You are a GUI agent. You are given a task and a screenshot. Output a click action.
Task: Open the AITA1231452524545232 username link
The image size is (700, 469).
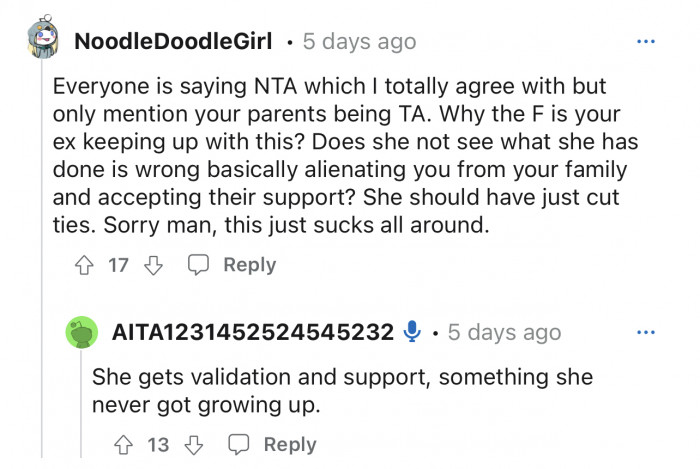tap(253, 332)
